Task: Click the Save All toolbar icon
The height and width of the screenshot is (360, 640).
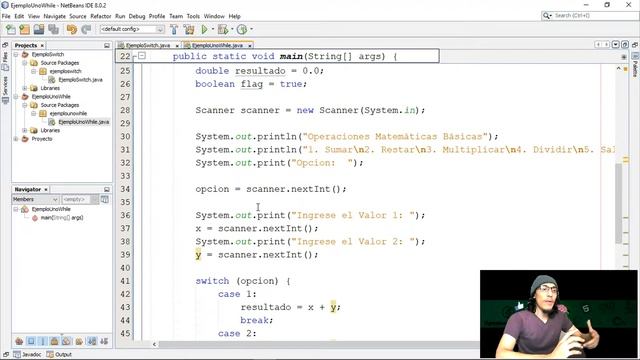Action: click(53, 29)
